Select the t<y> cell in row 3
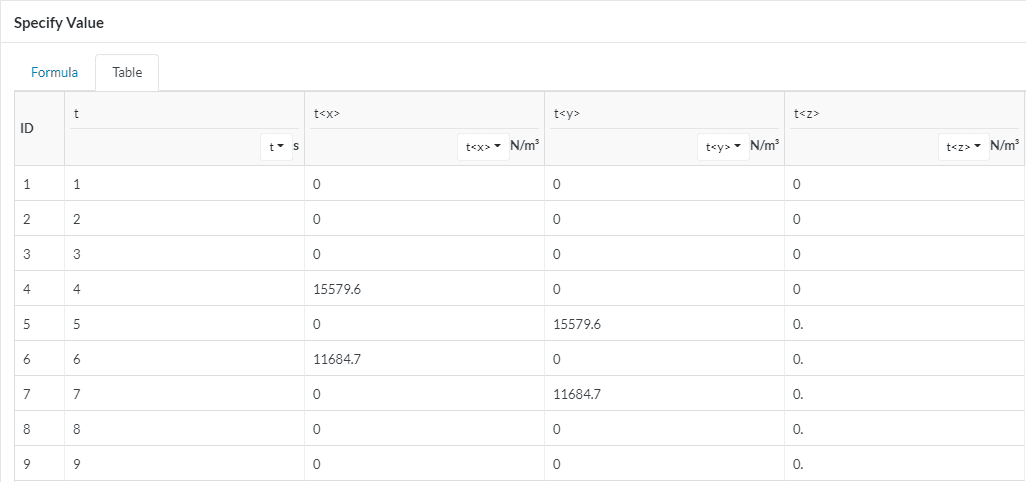 point(665,254)
